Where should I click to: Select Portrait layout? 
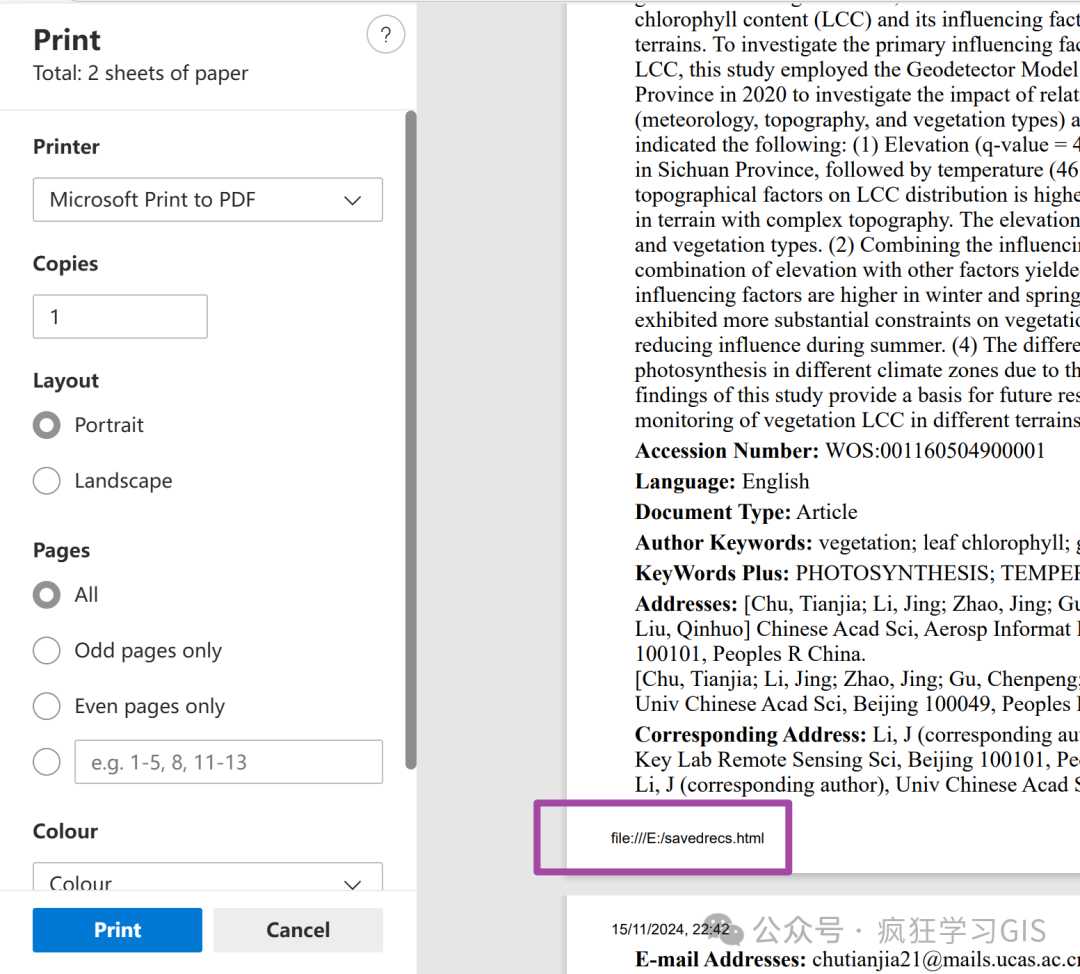(47, 425)
